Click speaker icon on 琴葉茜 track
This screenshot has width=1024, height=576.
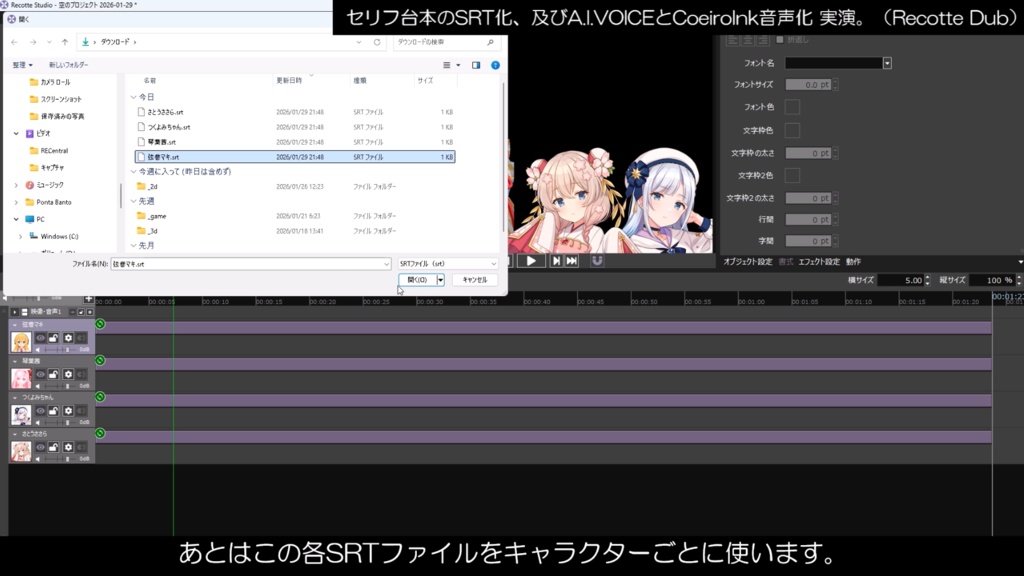tap(37, 387)
